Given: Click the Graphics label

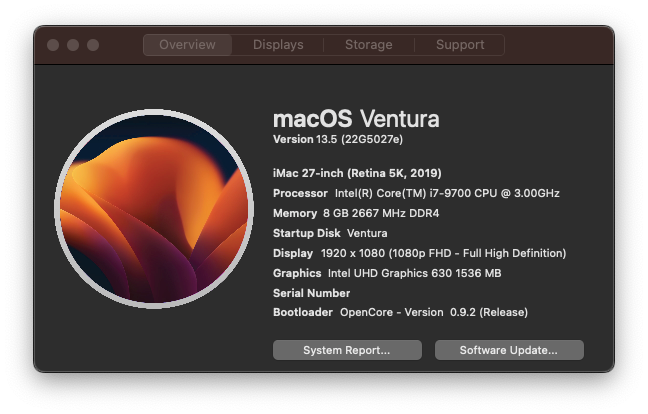Looking at the screenshot, I should pyautogui.click(x=297, y=274).
